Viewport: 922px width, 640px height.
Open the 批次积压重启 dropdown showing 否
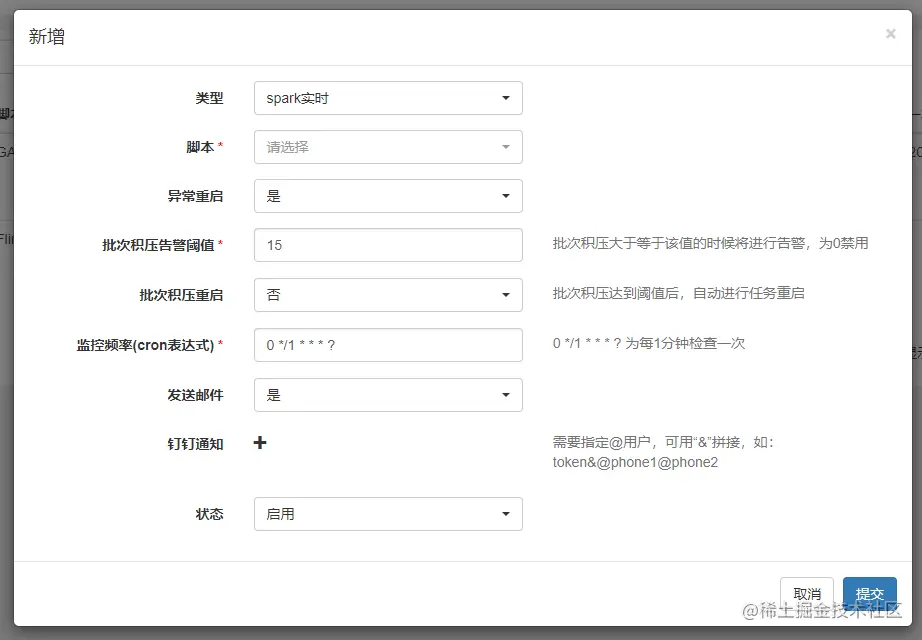[388, 295]
